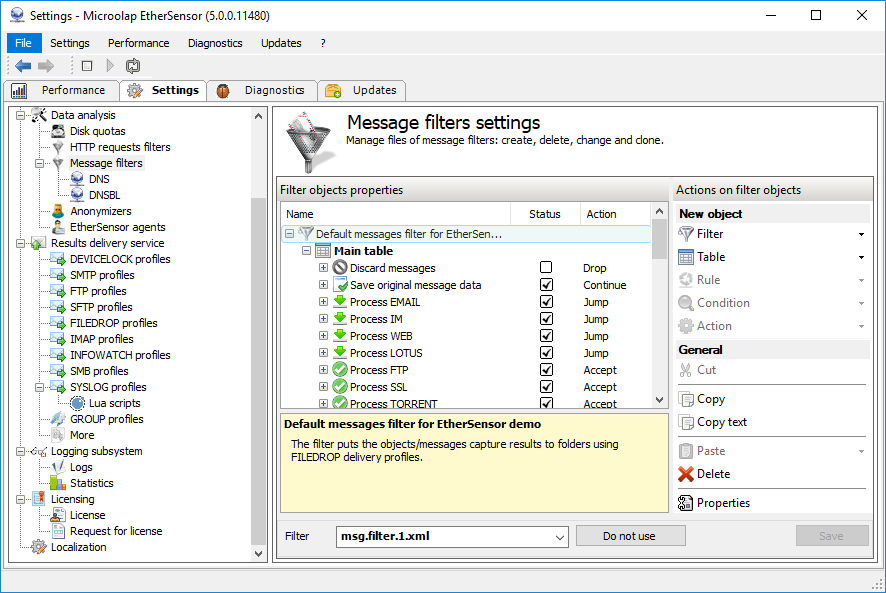Expand the Process EMAIL rule
Viewport: 886px width, 593px height.
(x=323, y=302)
